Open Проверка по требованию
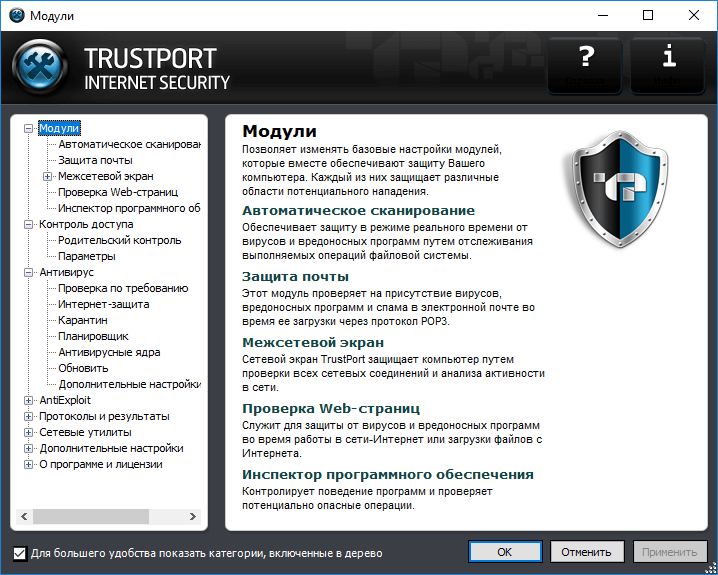This screenshot has width=718, height=575. point(123,288)
